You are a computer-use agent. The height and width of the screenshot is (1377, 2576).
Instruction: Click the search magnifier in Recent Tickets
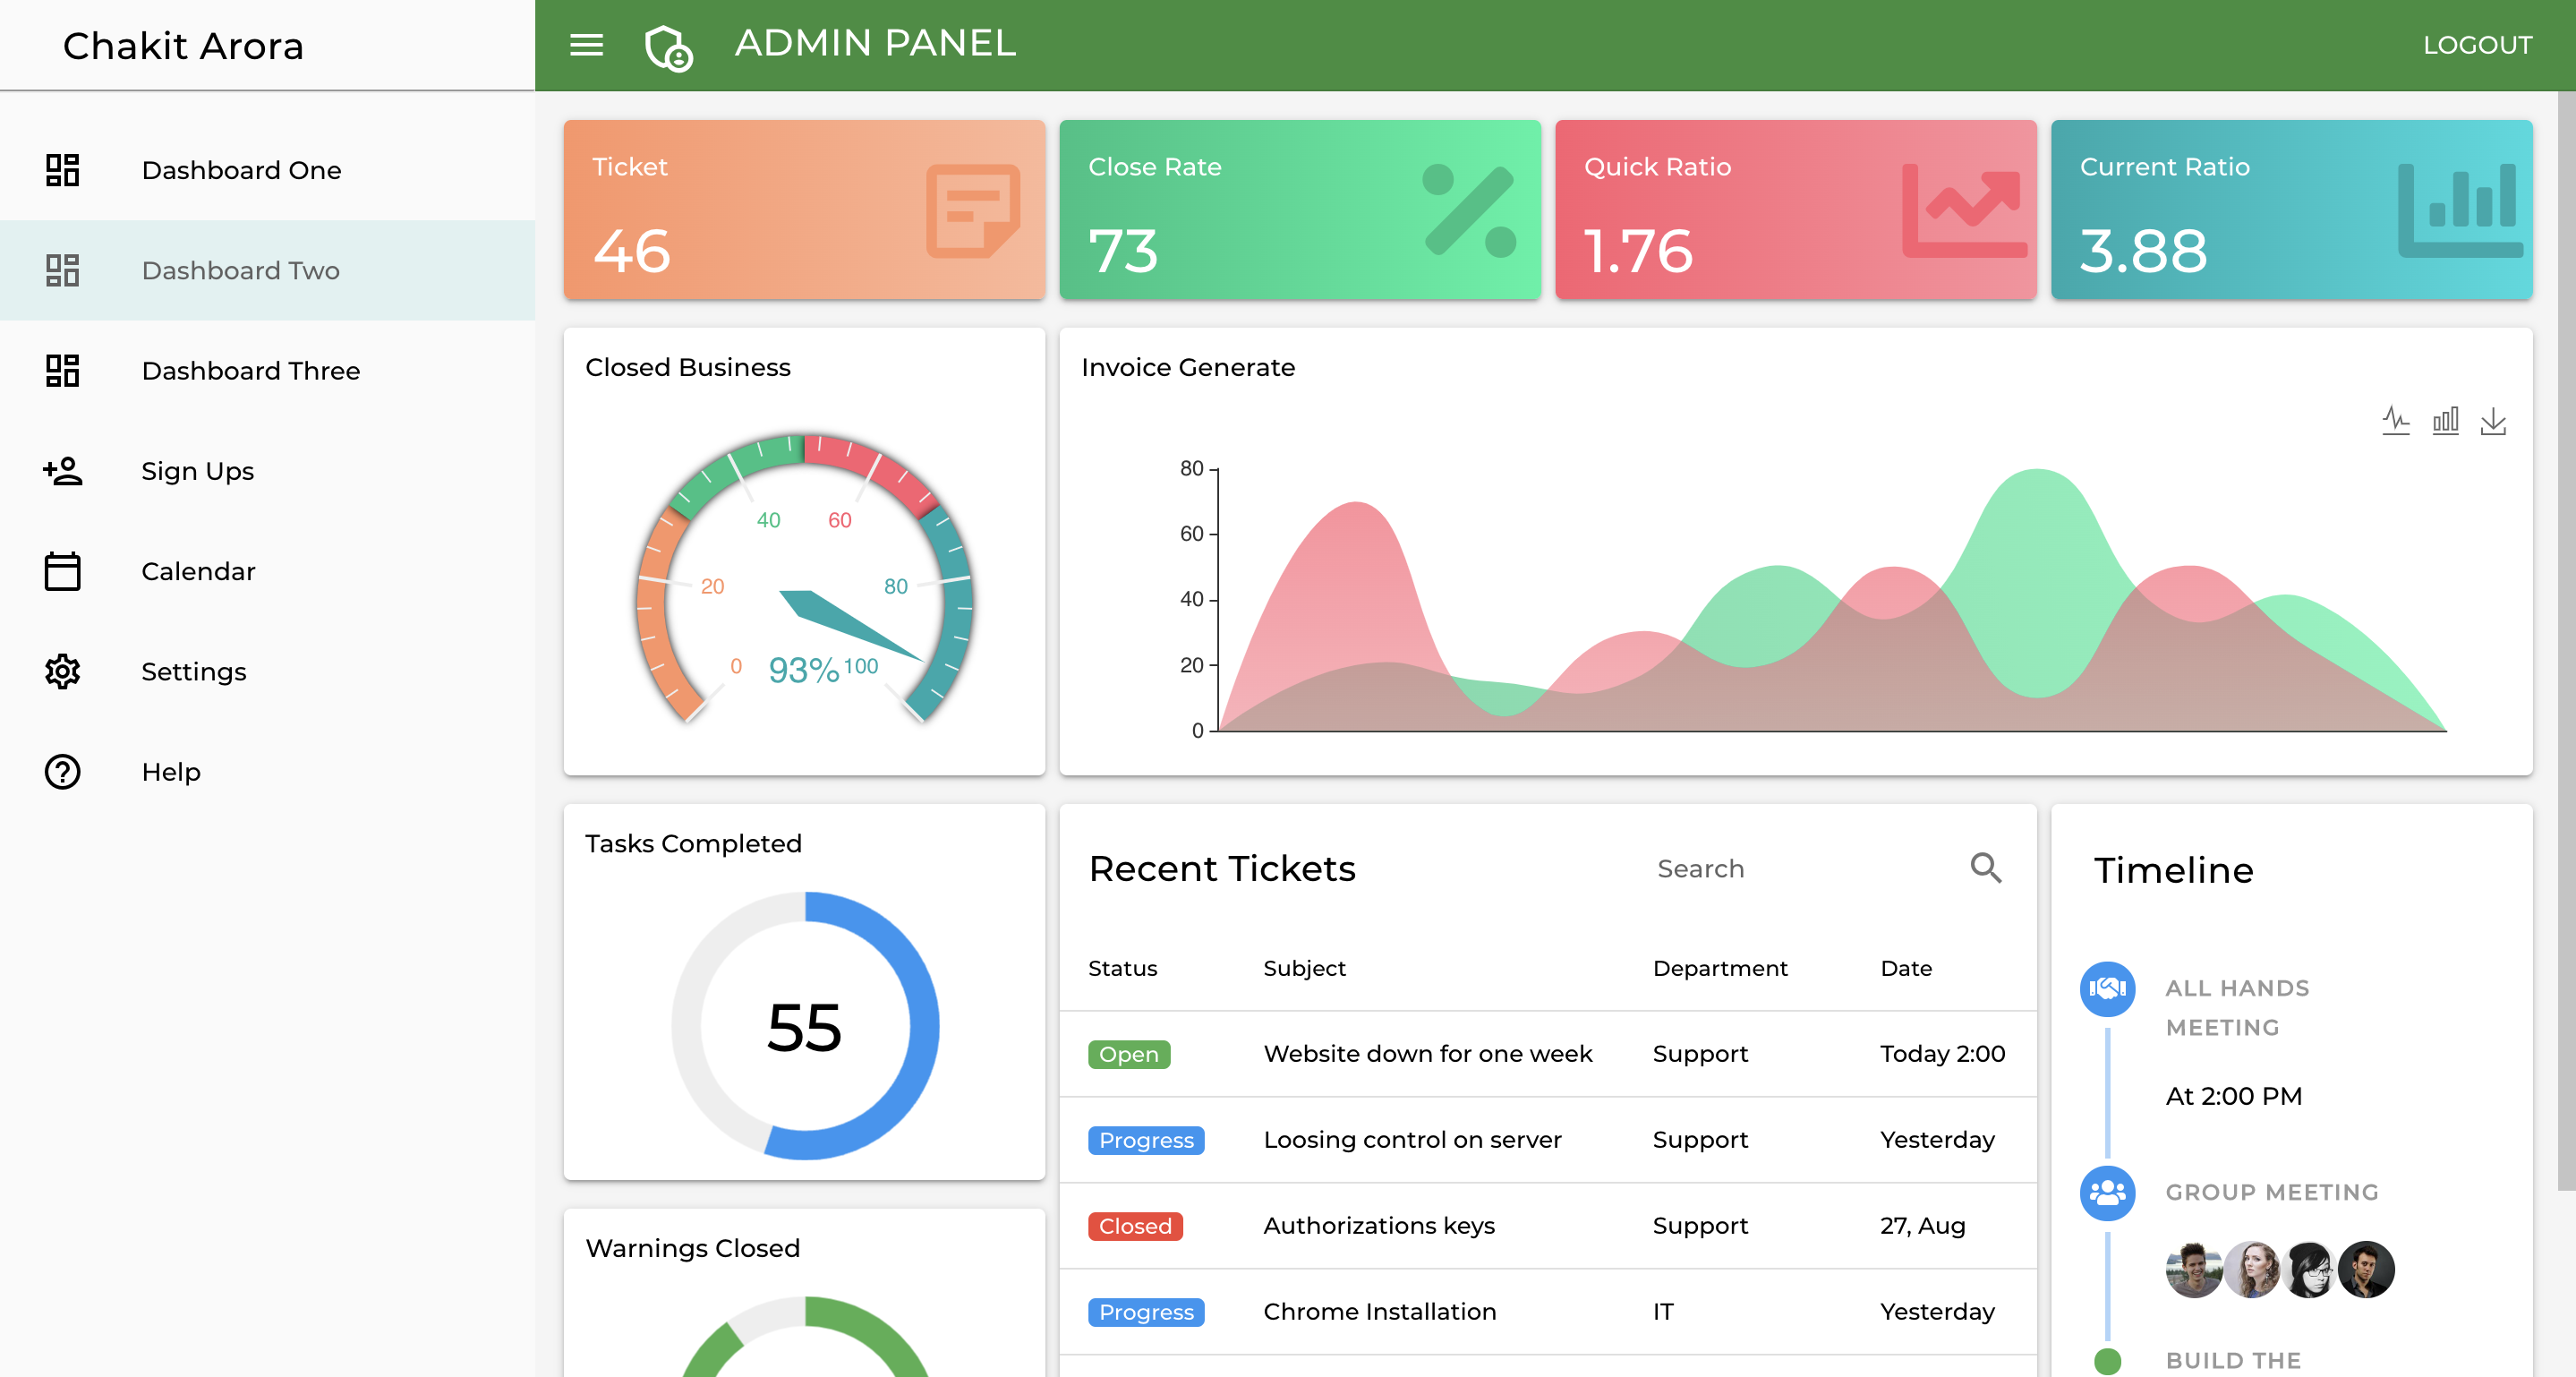pyautogui.click(x=1987, y=869)
